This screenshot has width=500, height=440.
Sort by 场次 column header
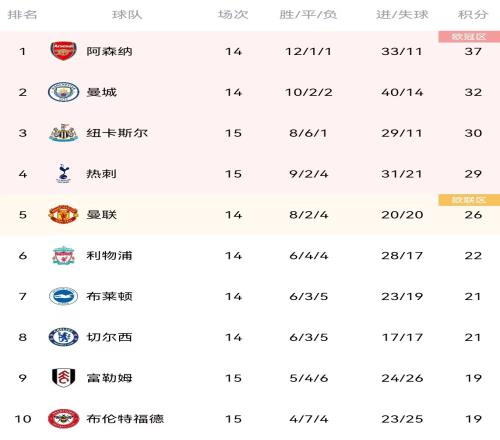click(x=233, y=14)
